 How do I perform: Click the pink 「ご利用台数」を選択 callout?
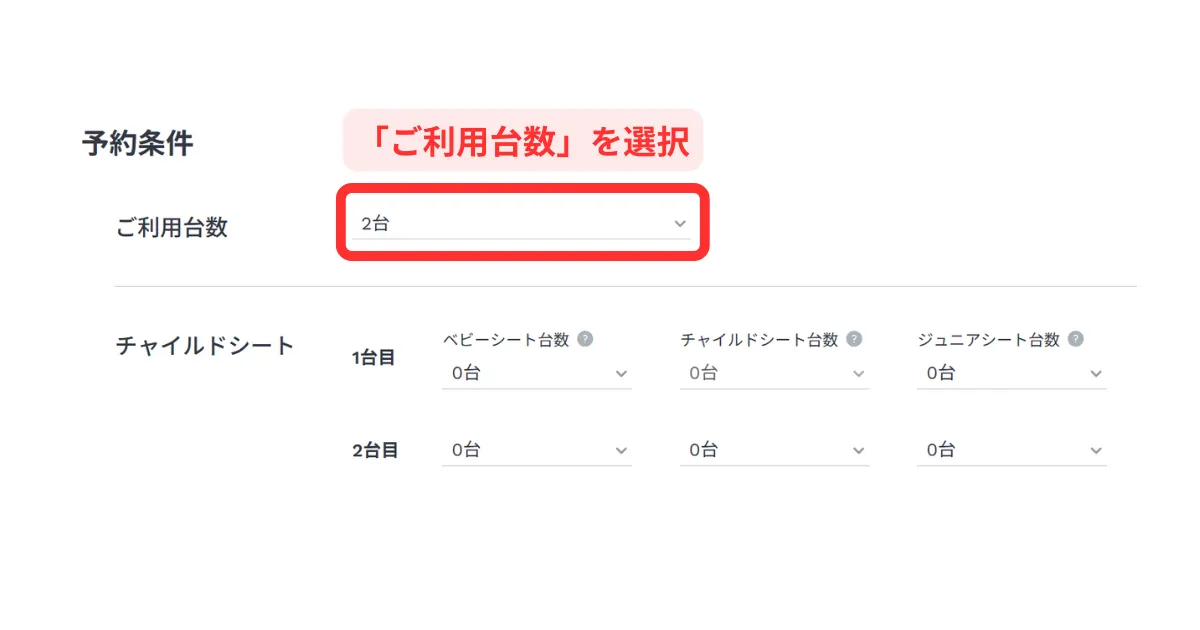(x=523, y=140)
